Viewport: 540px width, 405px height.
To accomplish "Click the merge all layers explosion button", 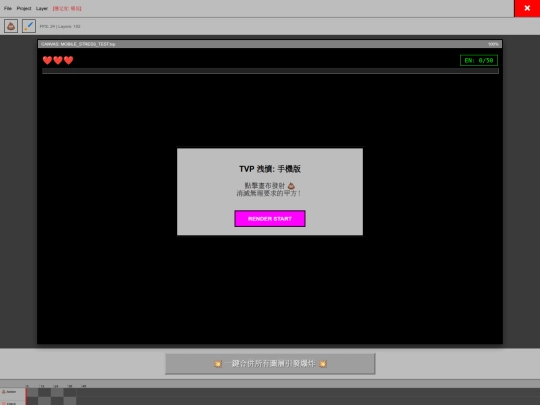I will point(270,364).
